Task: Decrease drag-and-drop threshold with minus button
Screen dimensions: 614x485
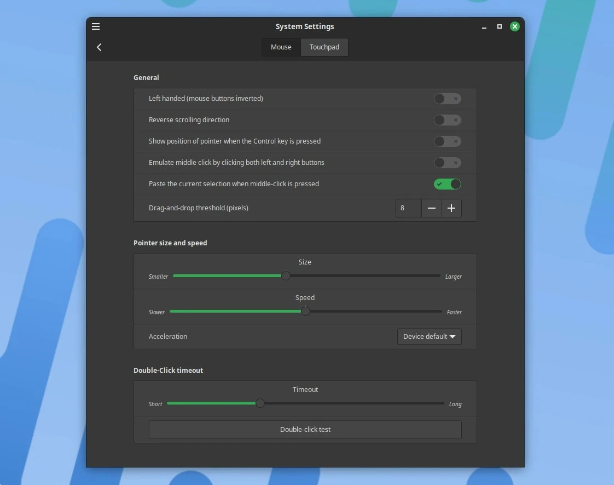Action: tap(432, 208)
